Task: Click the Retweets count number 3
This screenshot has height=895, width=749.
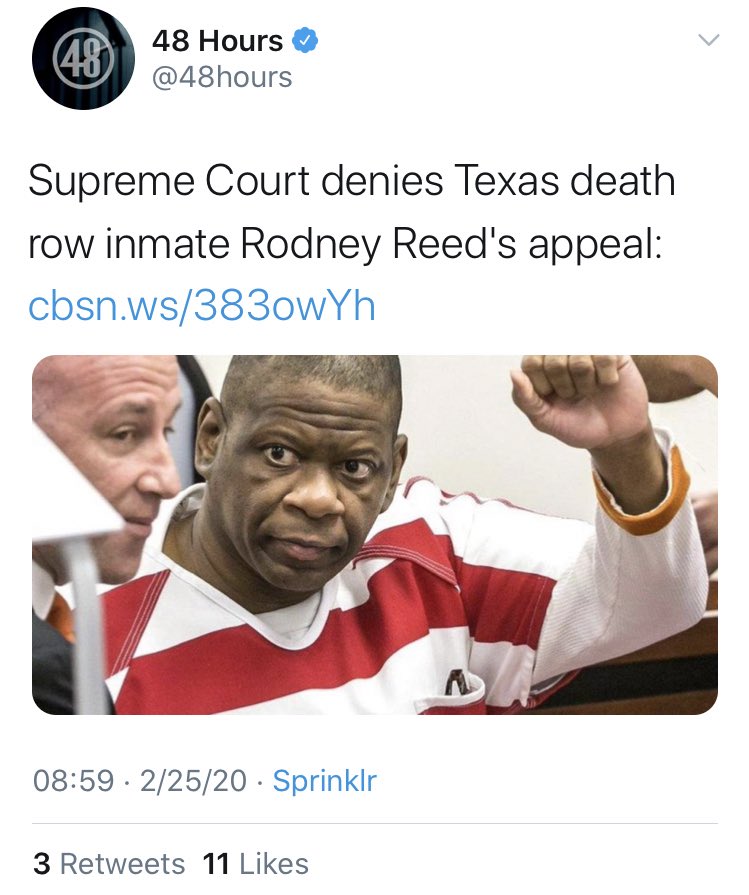Action: point(42,864)
